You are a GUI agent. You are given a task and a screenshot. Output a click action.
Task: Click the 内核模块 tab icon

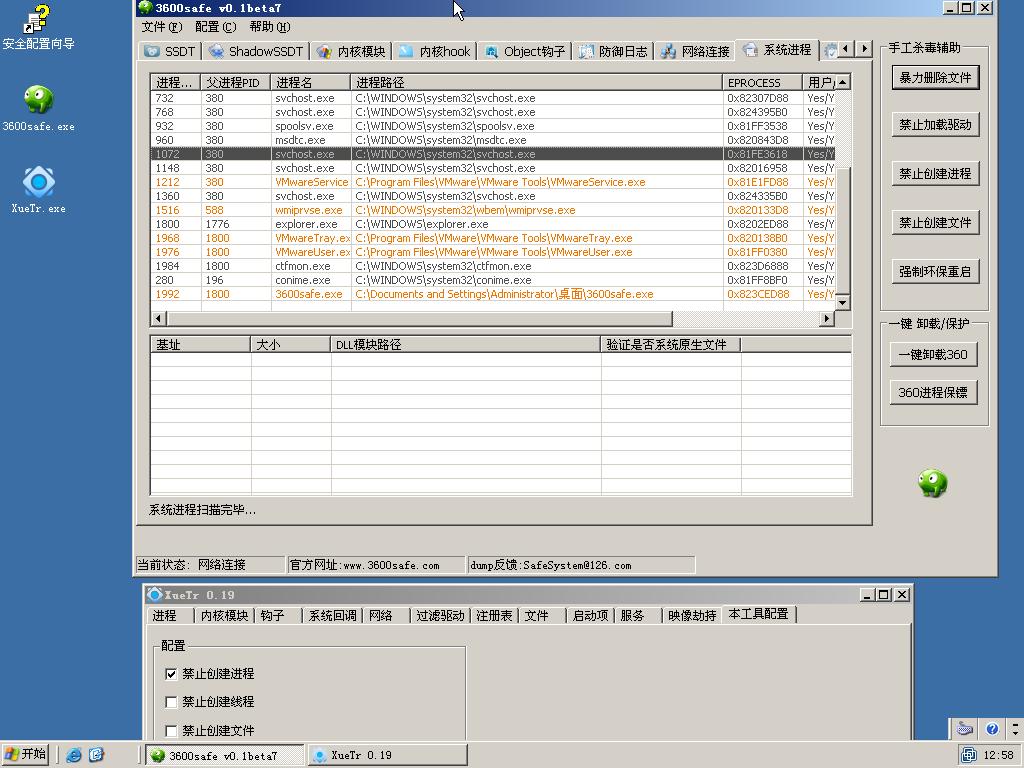pyautogui.click(x=325, y=51)
